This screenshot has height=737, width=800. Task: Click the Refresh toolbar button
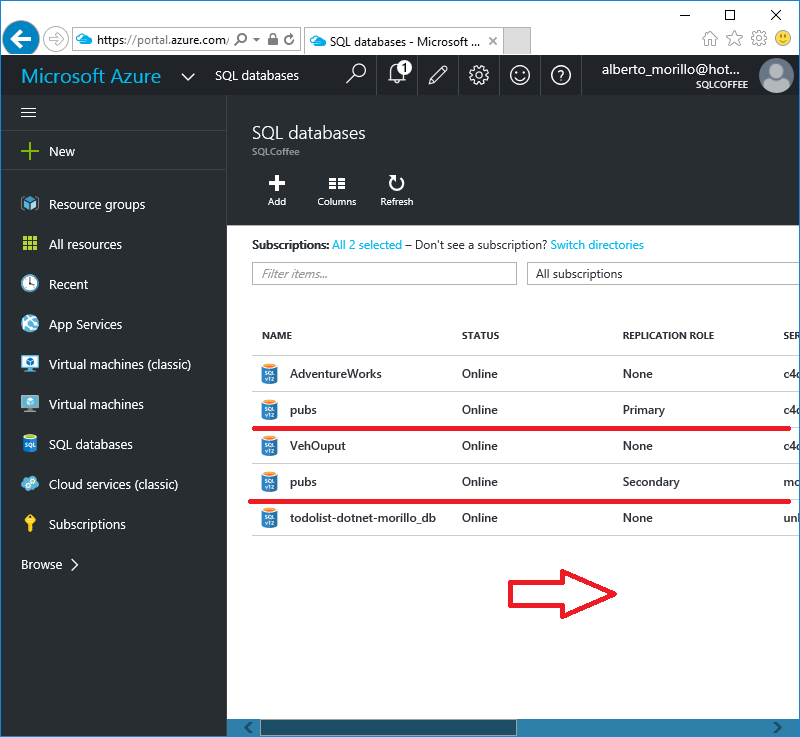(x=396, y=190)
